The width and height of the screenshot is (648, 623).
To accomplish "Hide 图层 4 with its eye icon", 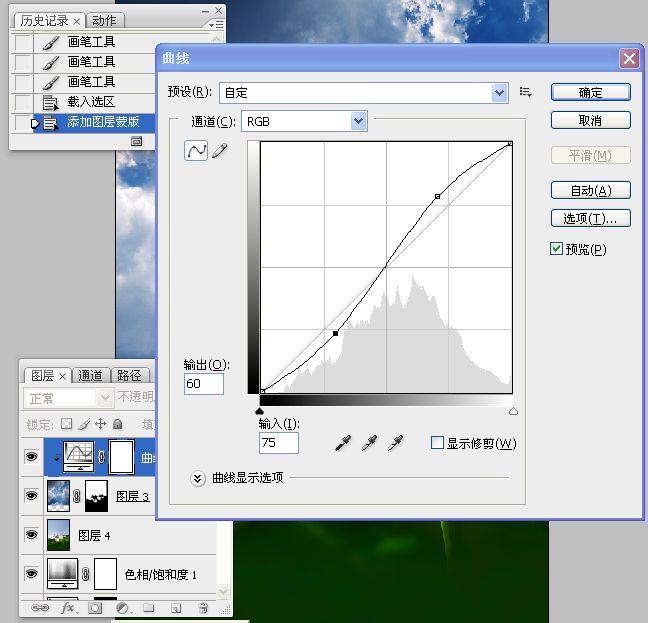I will 31,535.
